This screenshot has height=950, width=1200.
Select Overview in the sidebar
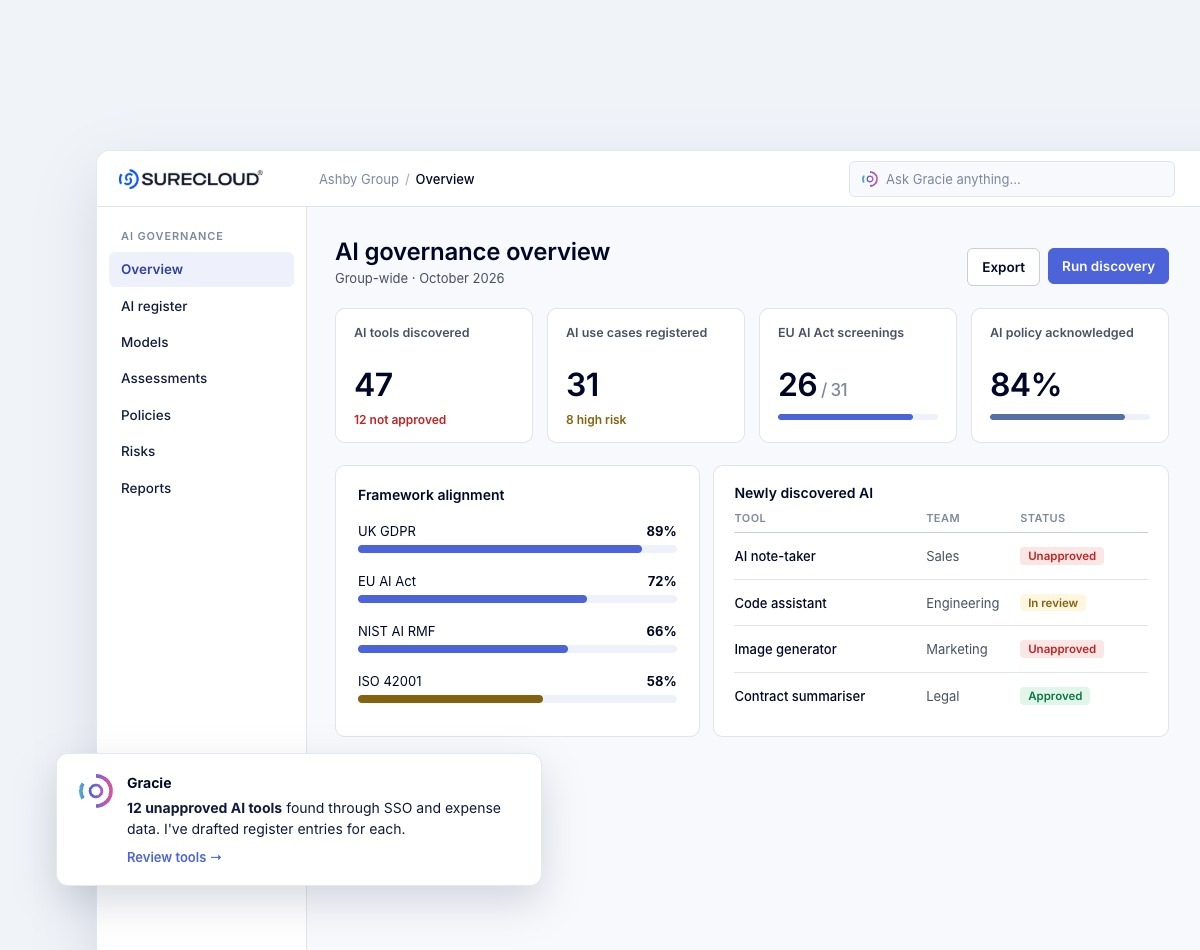click(201, 269)
